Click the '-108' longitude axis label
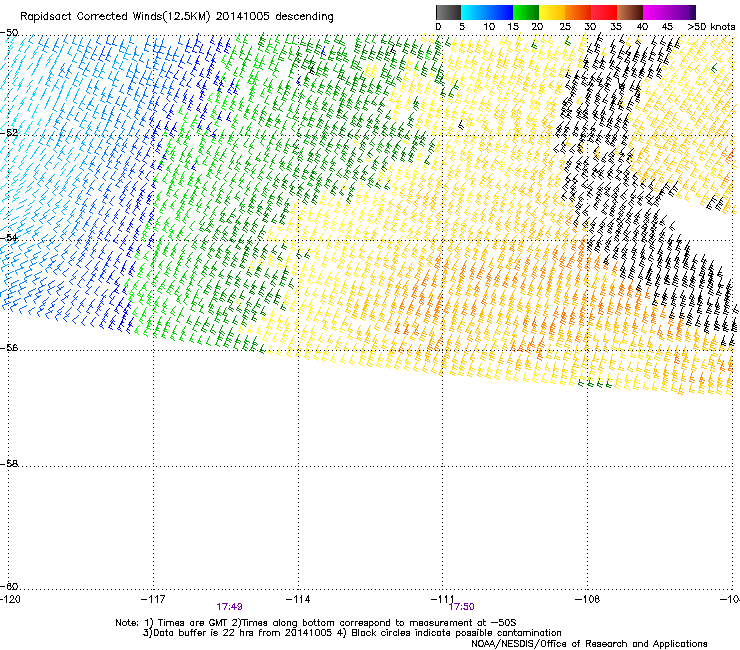 [x=588, y=599]
